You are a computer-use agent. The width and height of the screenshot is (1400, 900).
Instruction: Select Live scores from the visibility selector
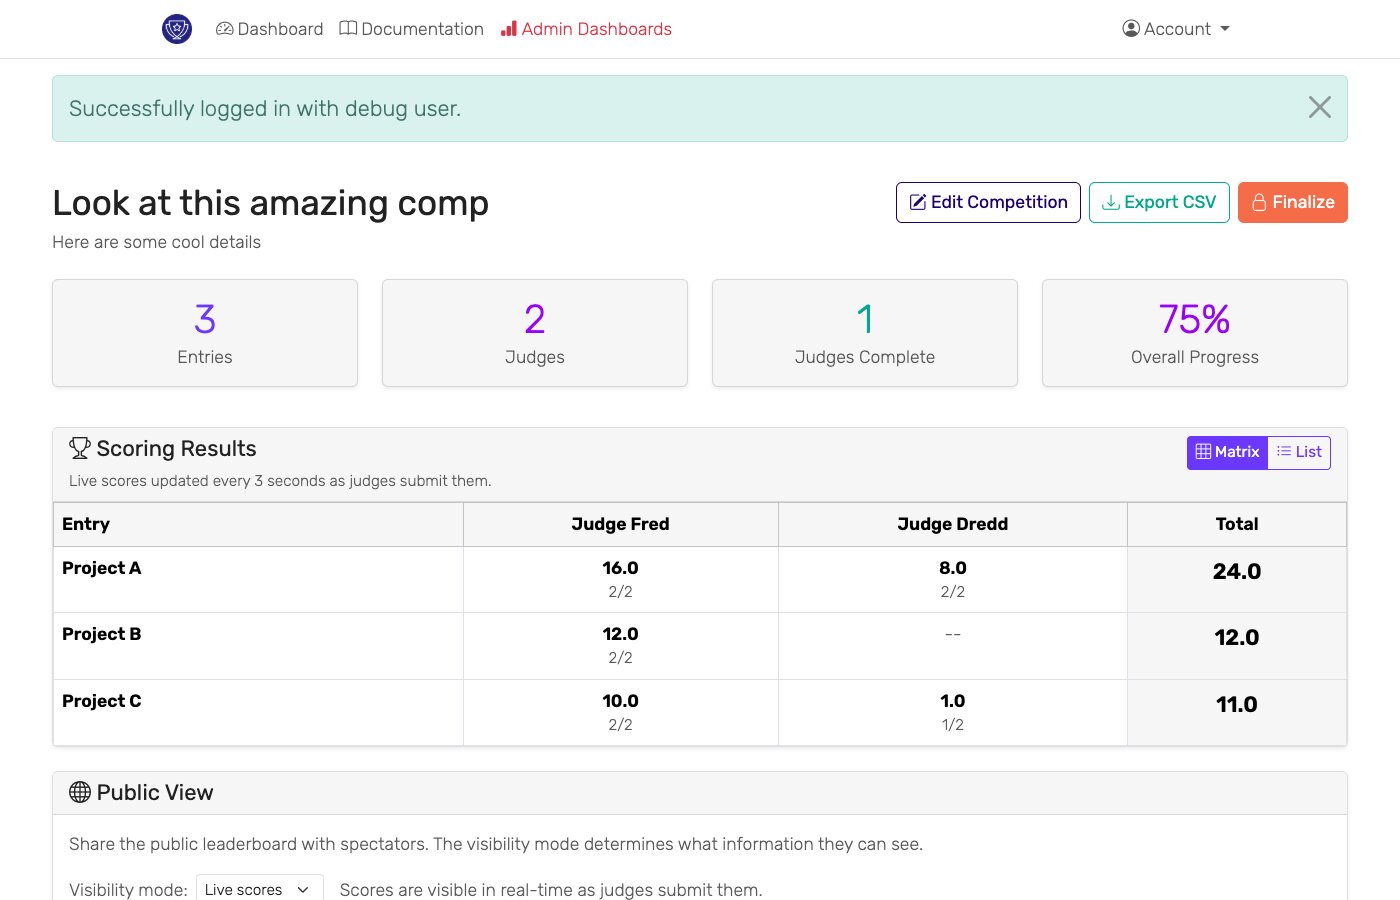coord(258,888)
